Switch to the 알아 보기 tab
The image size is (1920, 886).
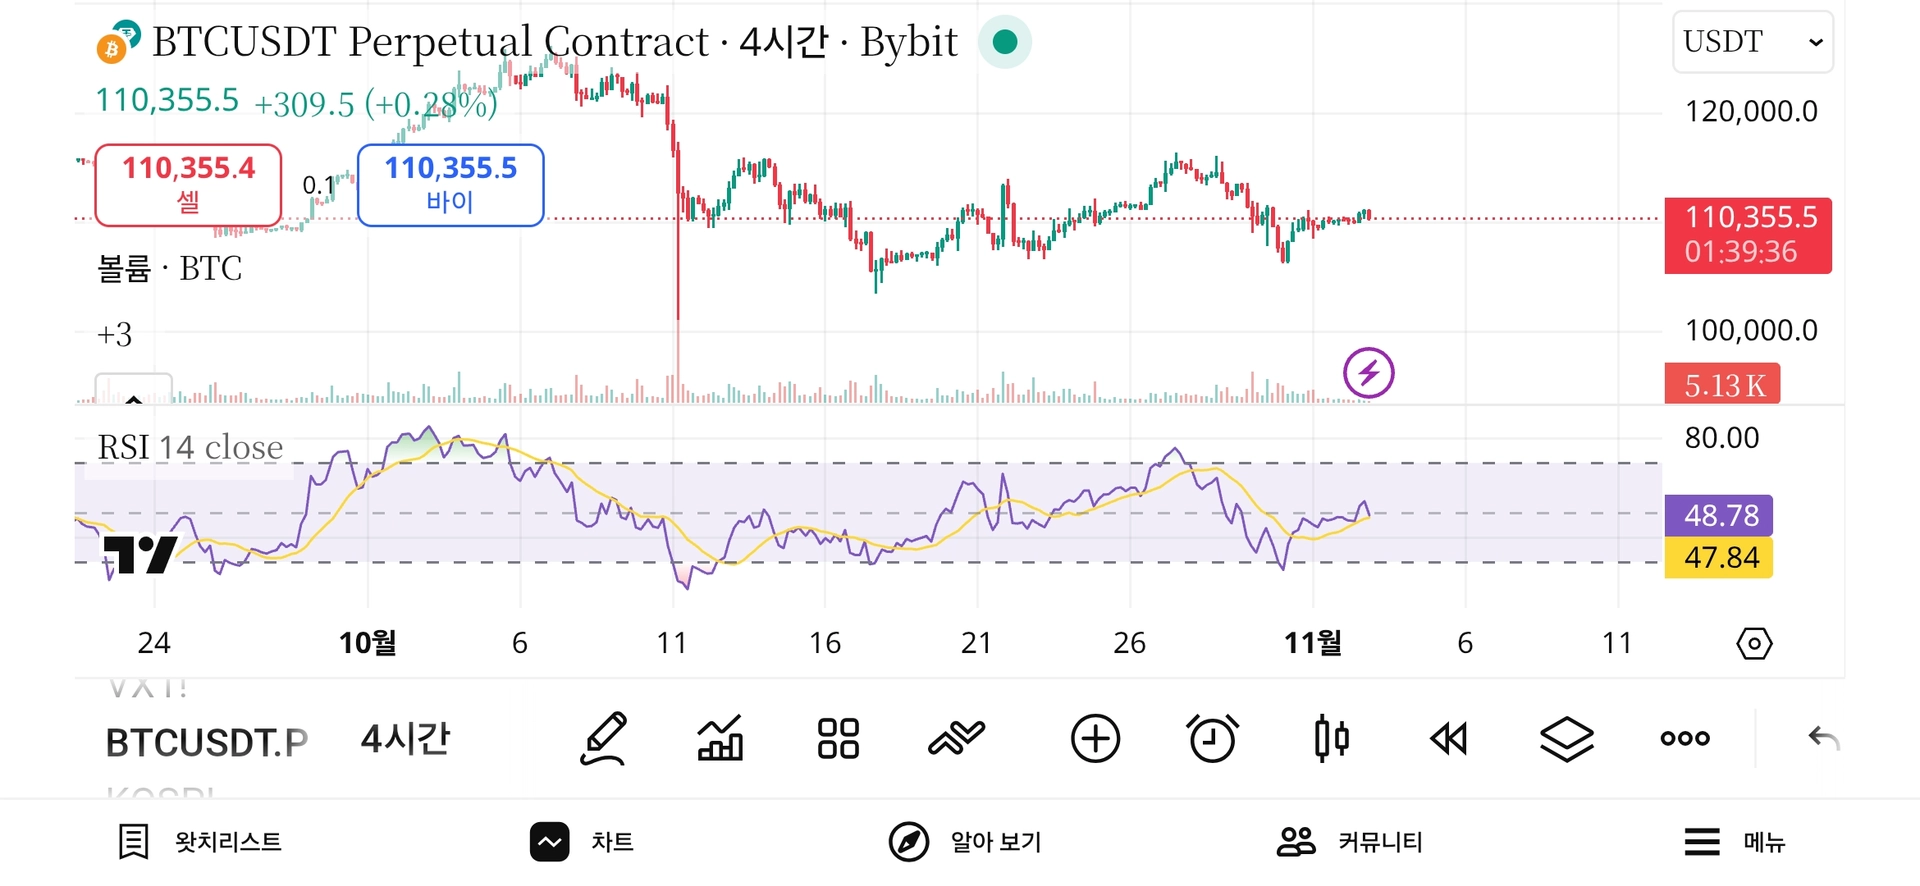tap(966, 842)
